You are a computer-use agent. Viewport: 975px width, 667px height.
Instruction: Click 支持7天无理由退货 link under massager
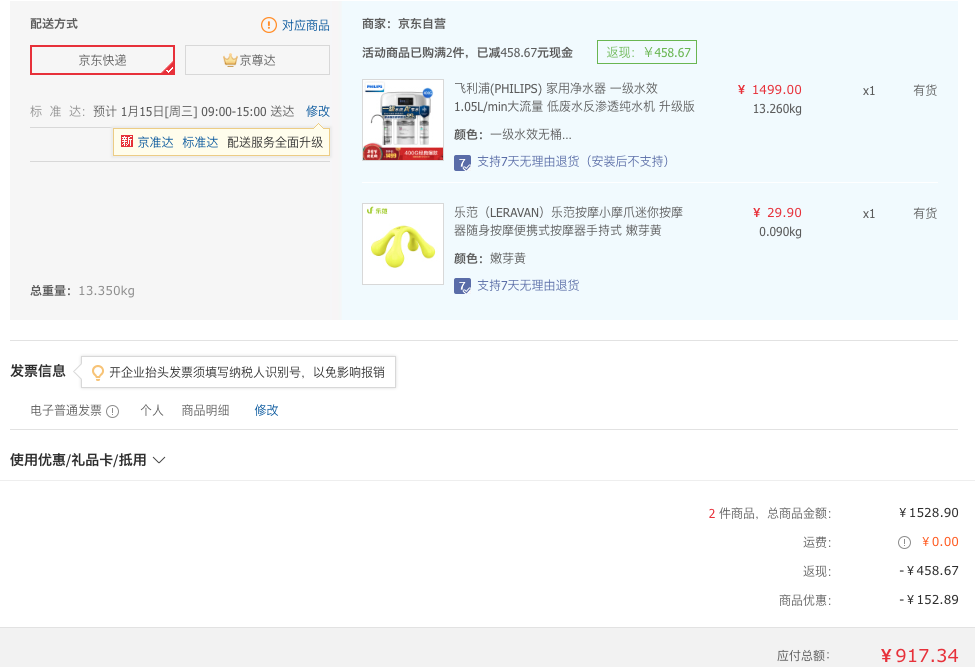coord(528,285)
